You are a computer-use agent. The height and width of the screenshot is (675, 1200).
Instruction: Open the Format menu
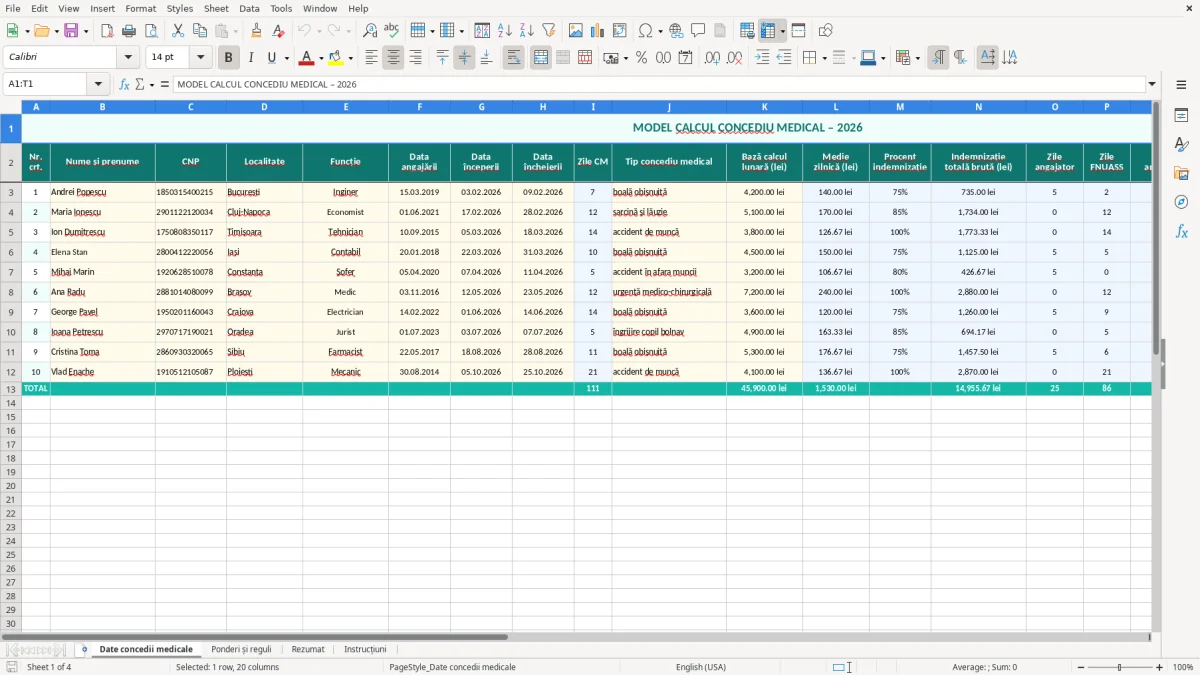point(140,8)
